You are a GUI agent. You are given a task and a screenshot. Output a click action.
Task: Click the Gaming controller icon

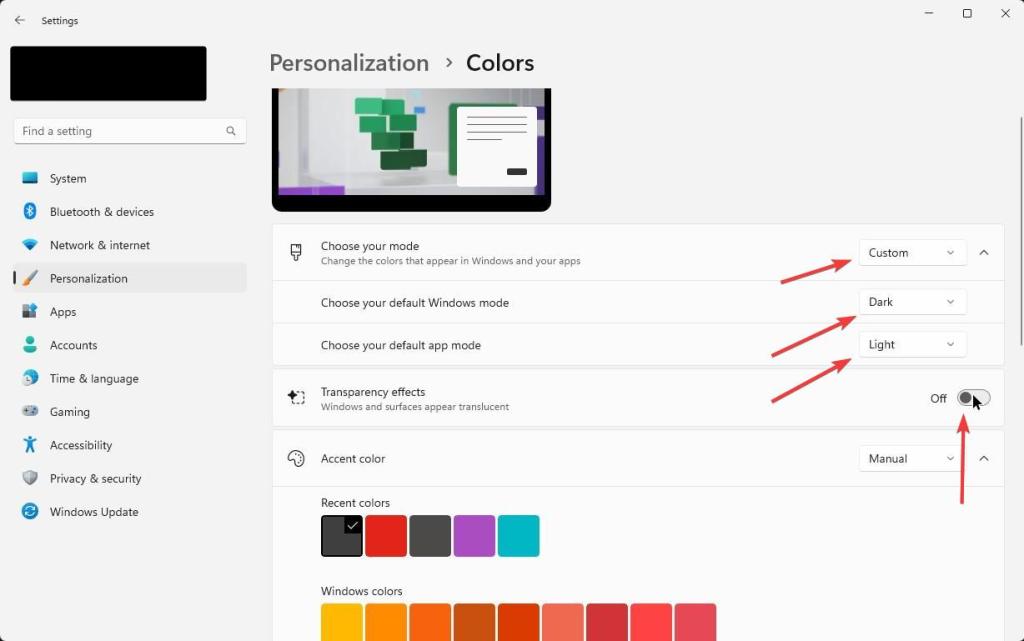(30, 411)
